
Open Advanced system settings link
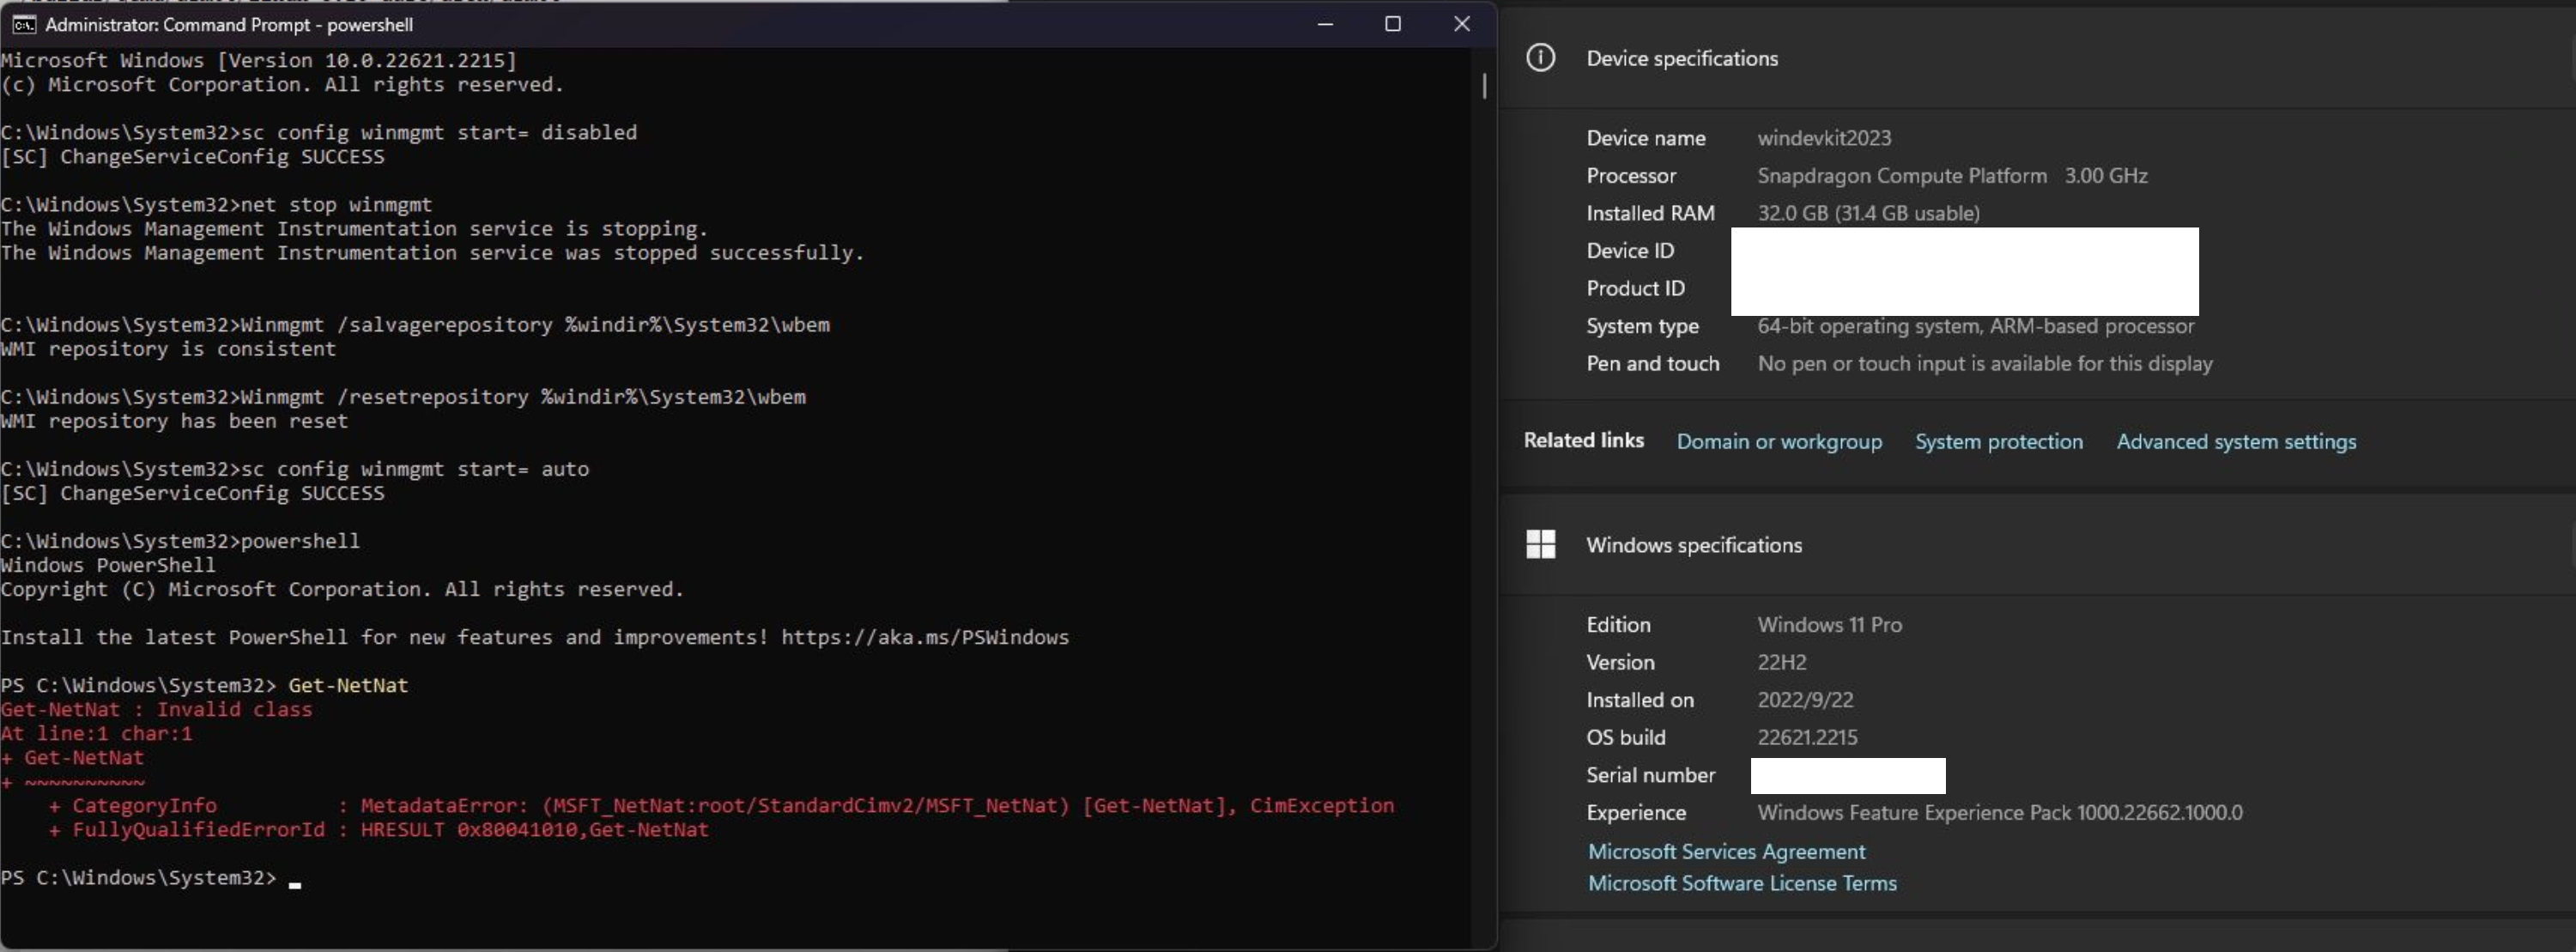(2236, 441)
